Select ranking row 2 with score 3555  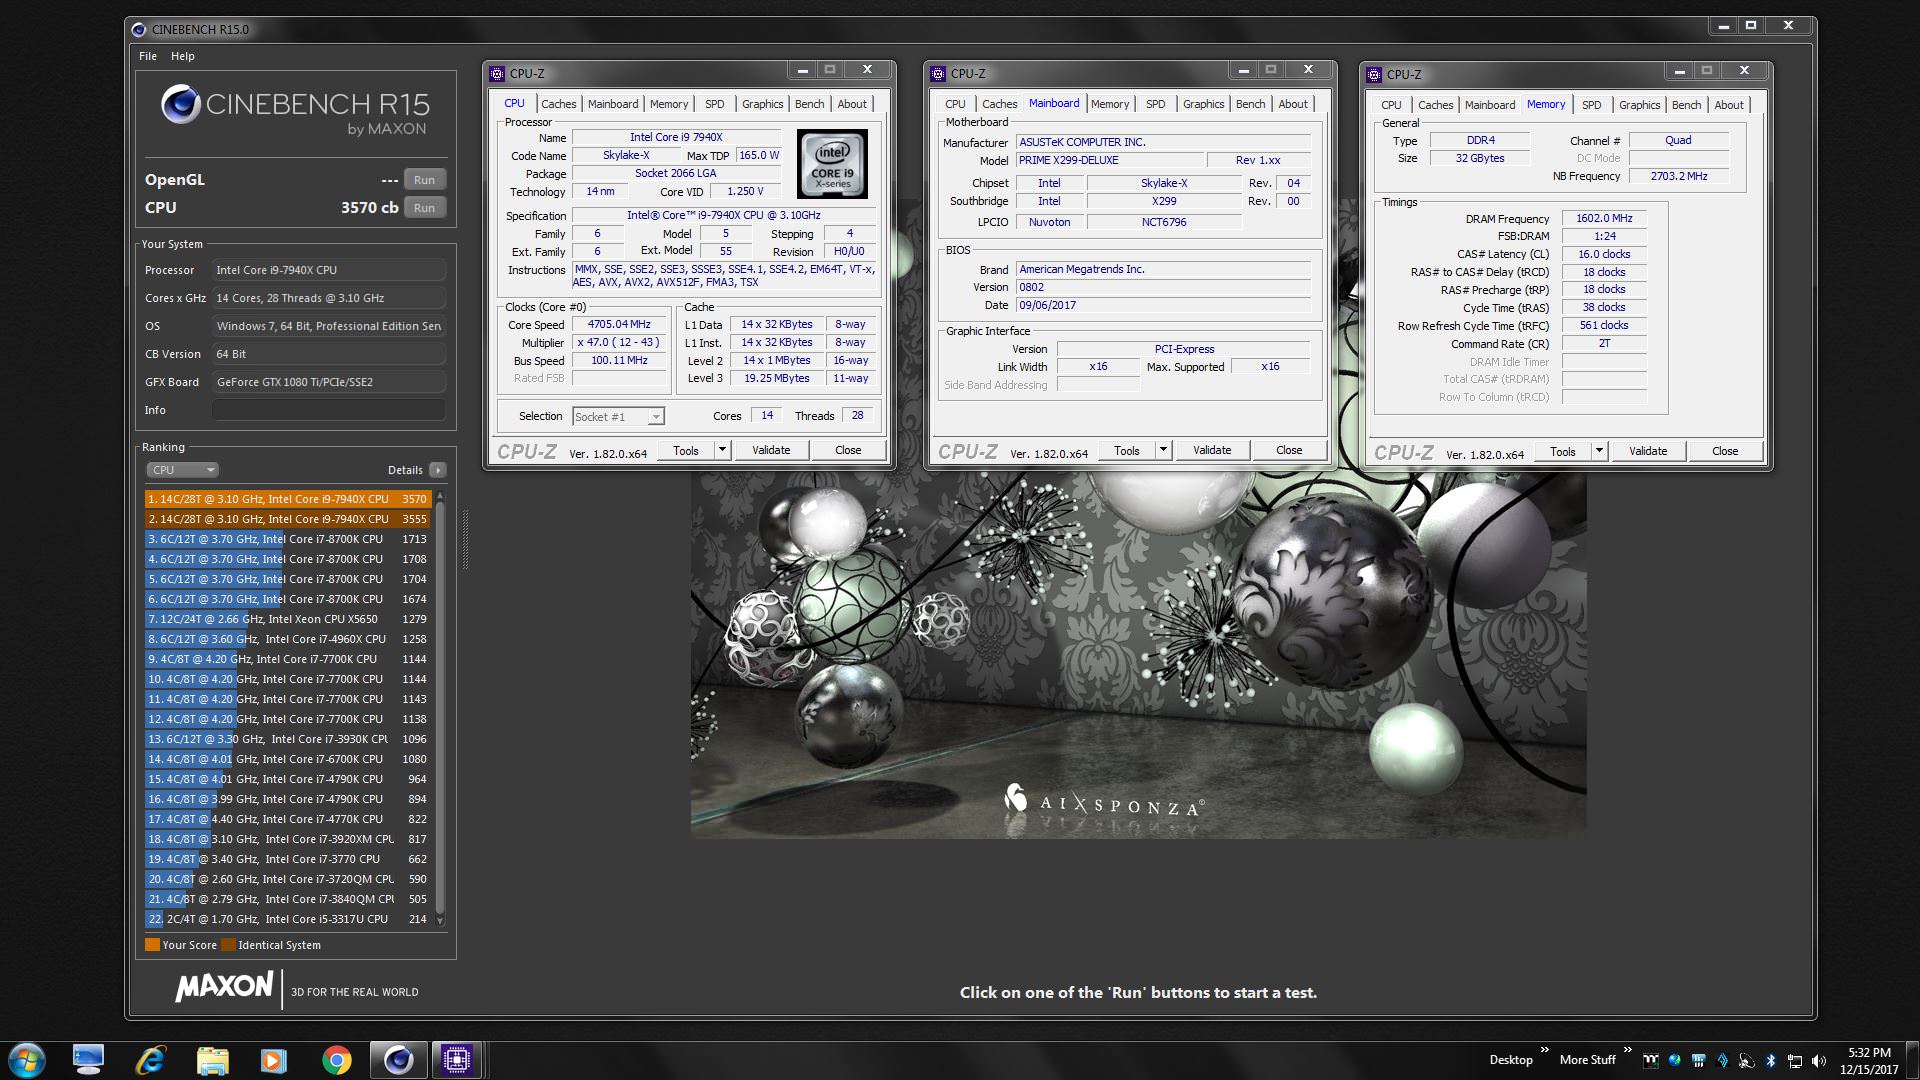point(288,519)
